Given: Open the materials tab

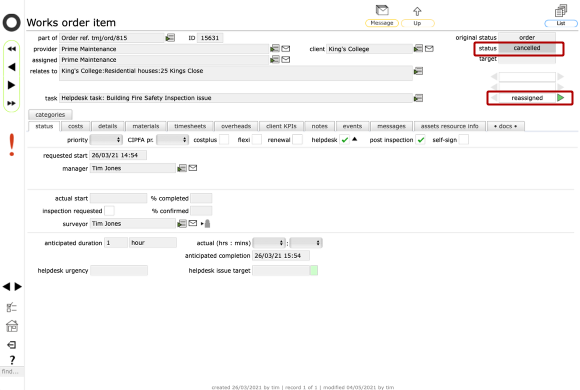Looking at the screenshot, I should pos(146,126).
